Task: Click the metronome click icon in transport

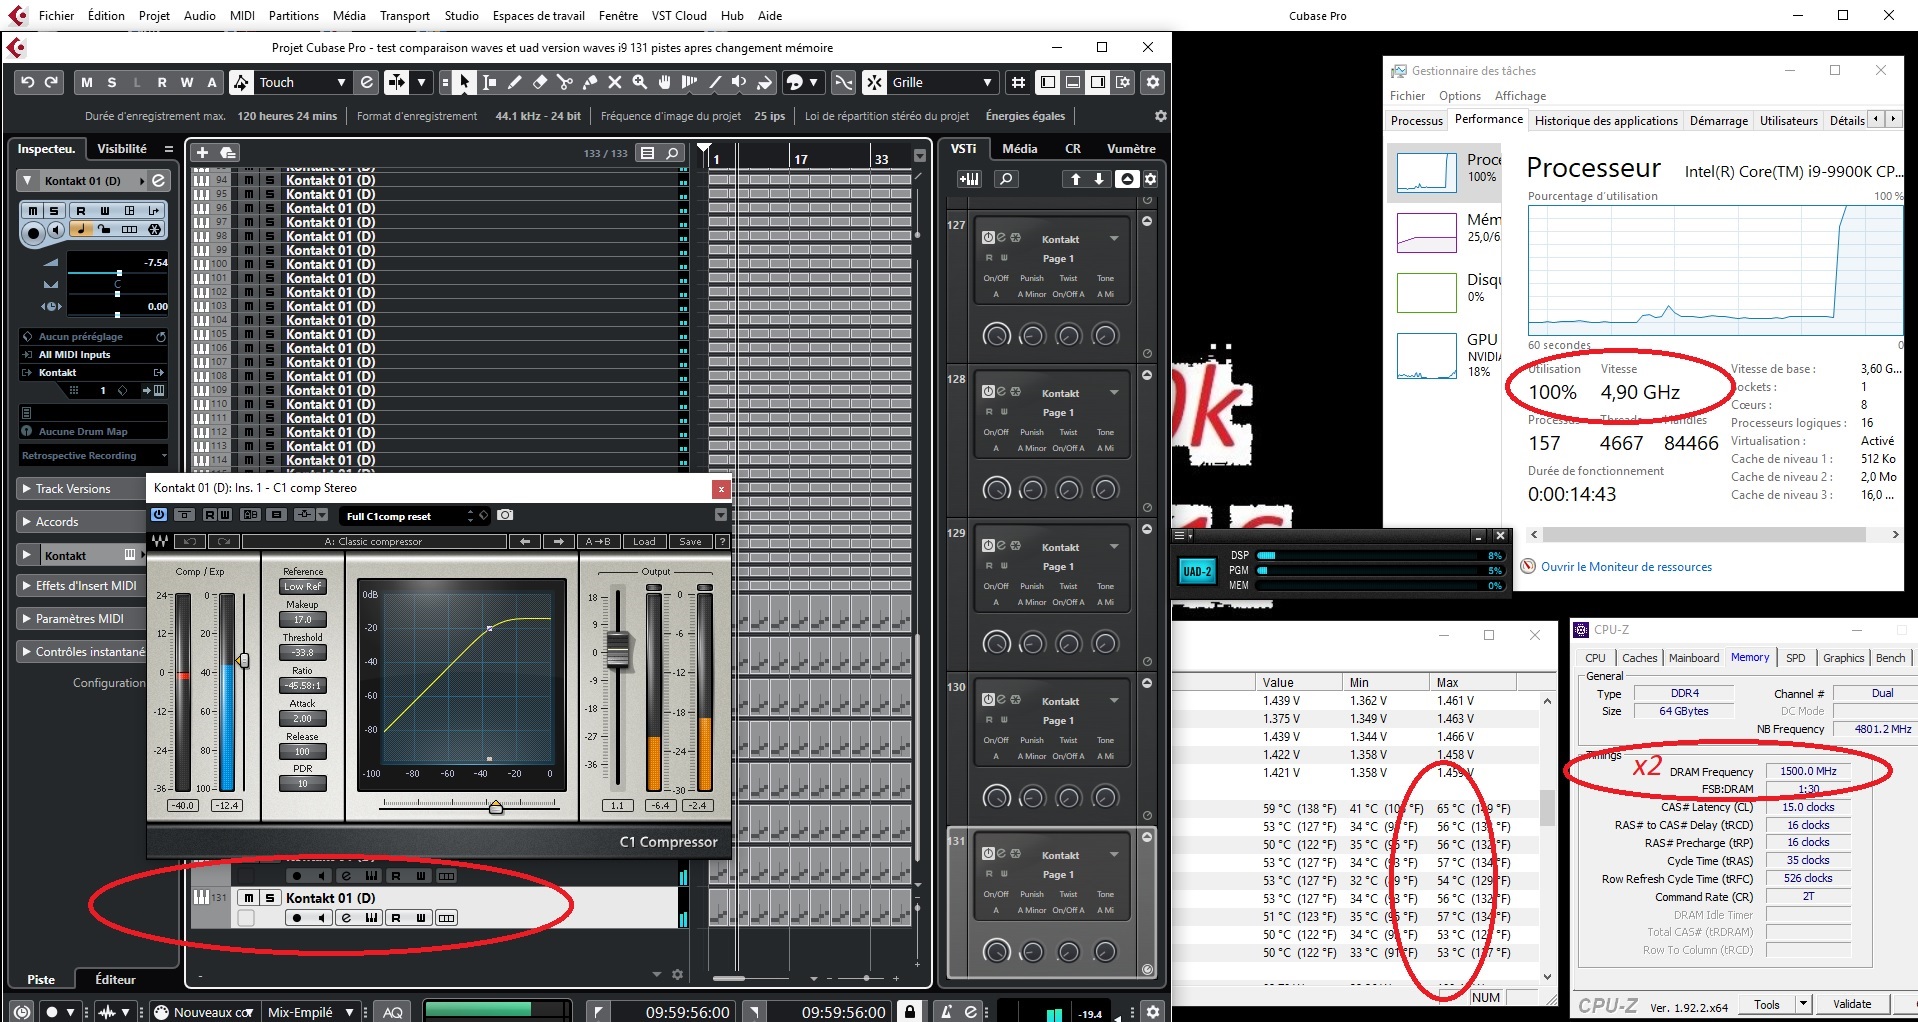Action: (x=946, y=1011)
